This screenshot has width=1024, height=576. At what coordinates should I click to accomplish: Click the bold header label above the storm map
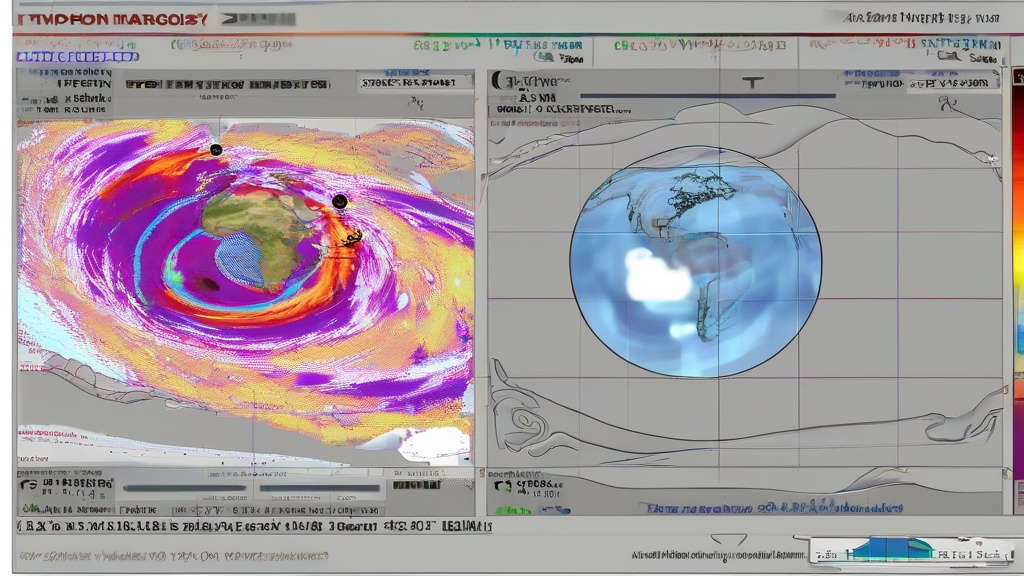tap(226, 85)
